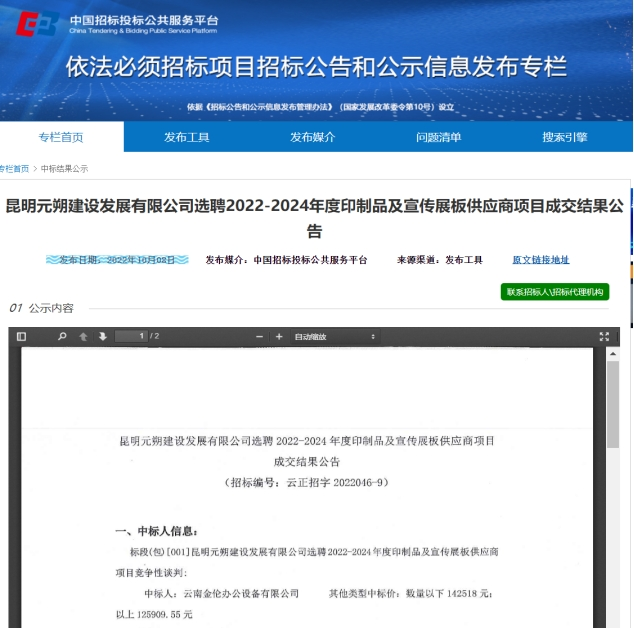
Task: Open the 搜索引擎 menu item
Action: (565, 137)
